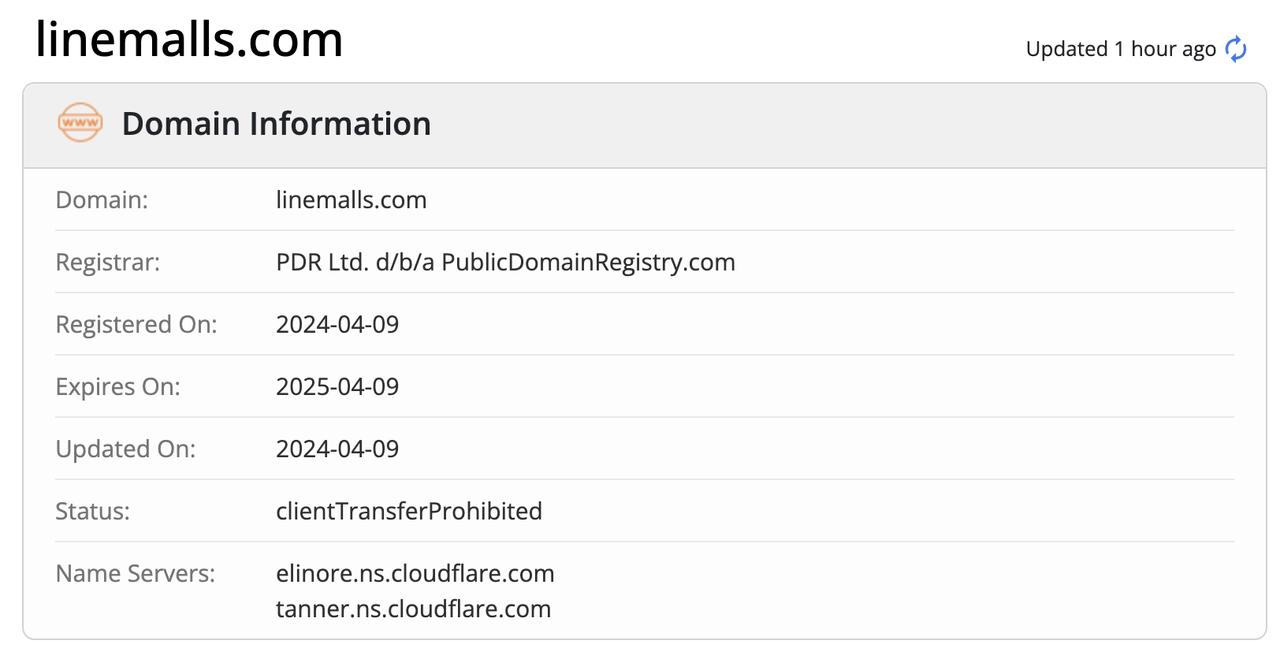Click the "Registrar:" row label
Screen dimensions: 1280x656
click(x=108, y=262)
